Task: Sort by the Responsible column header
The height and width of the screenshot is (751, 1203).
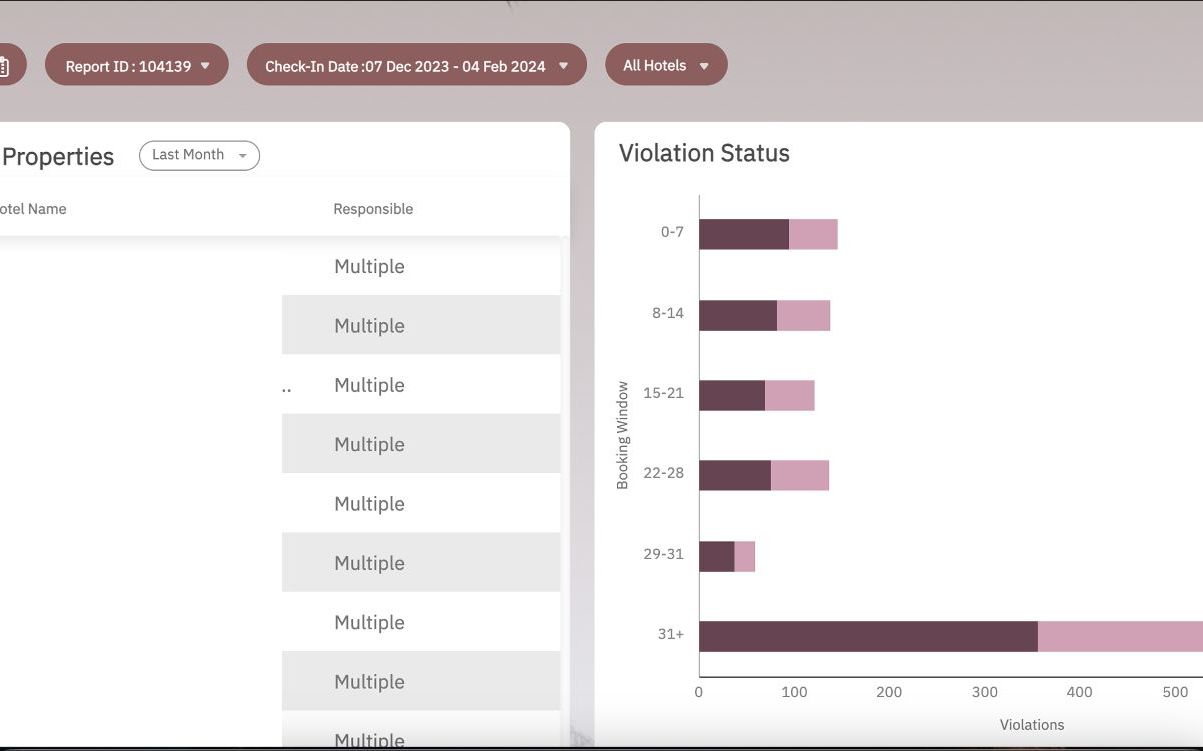Action: click(373, 209)
